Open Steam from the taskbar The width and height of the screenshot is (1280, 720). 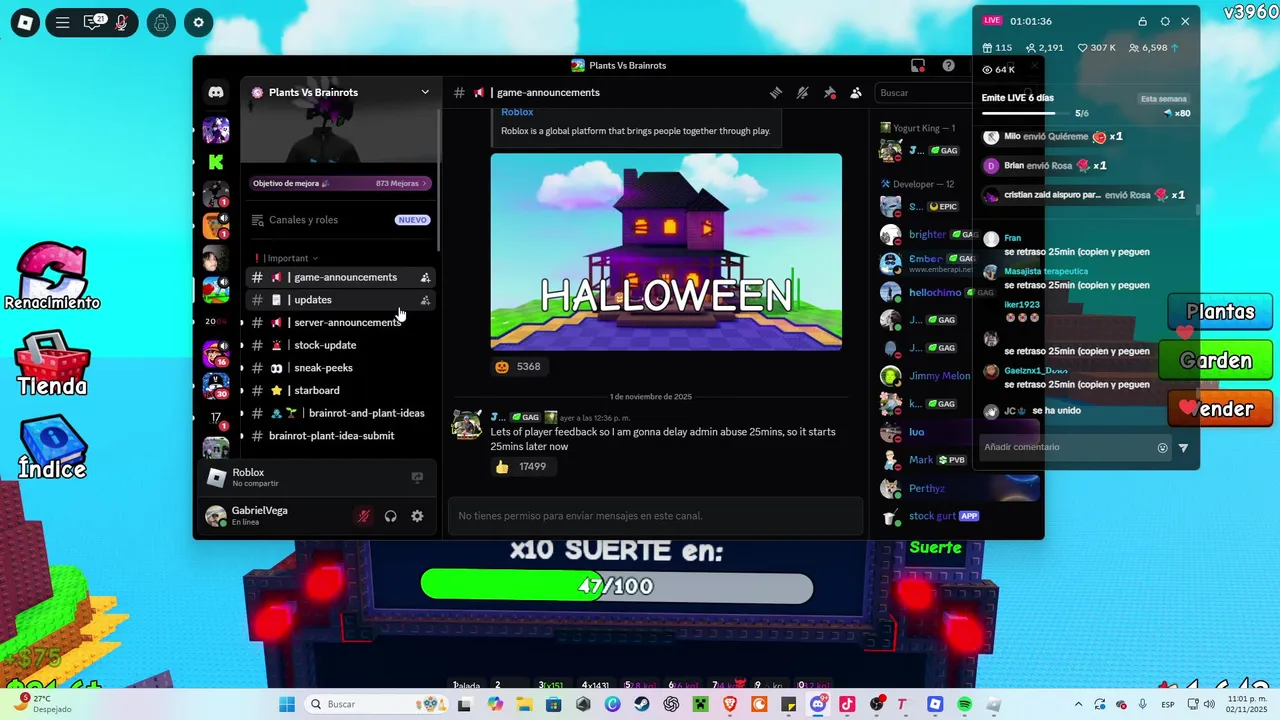[x=641, y=704]
